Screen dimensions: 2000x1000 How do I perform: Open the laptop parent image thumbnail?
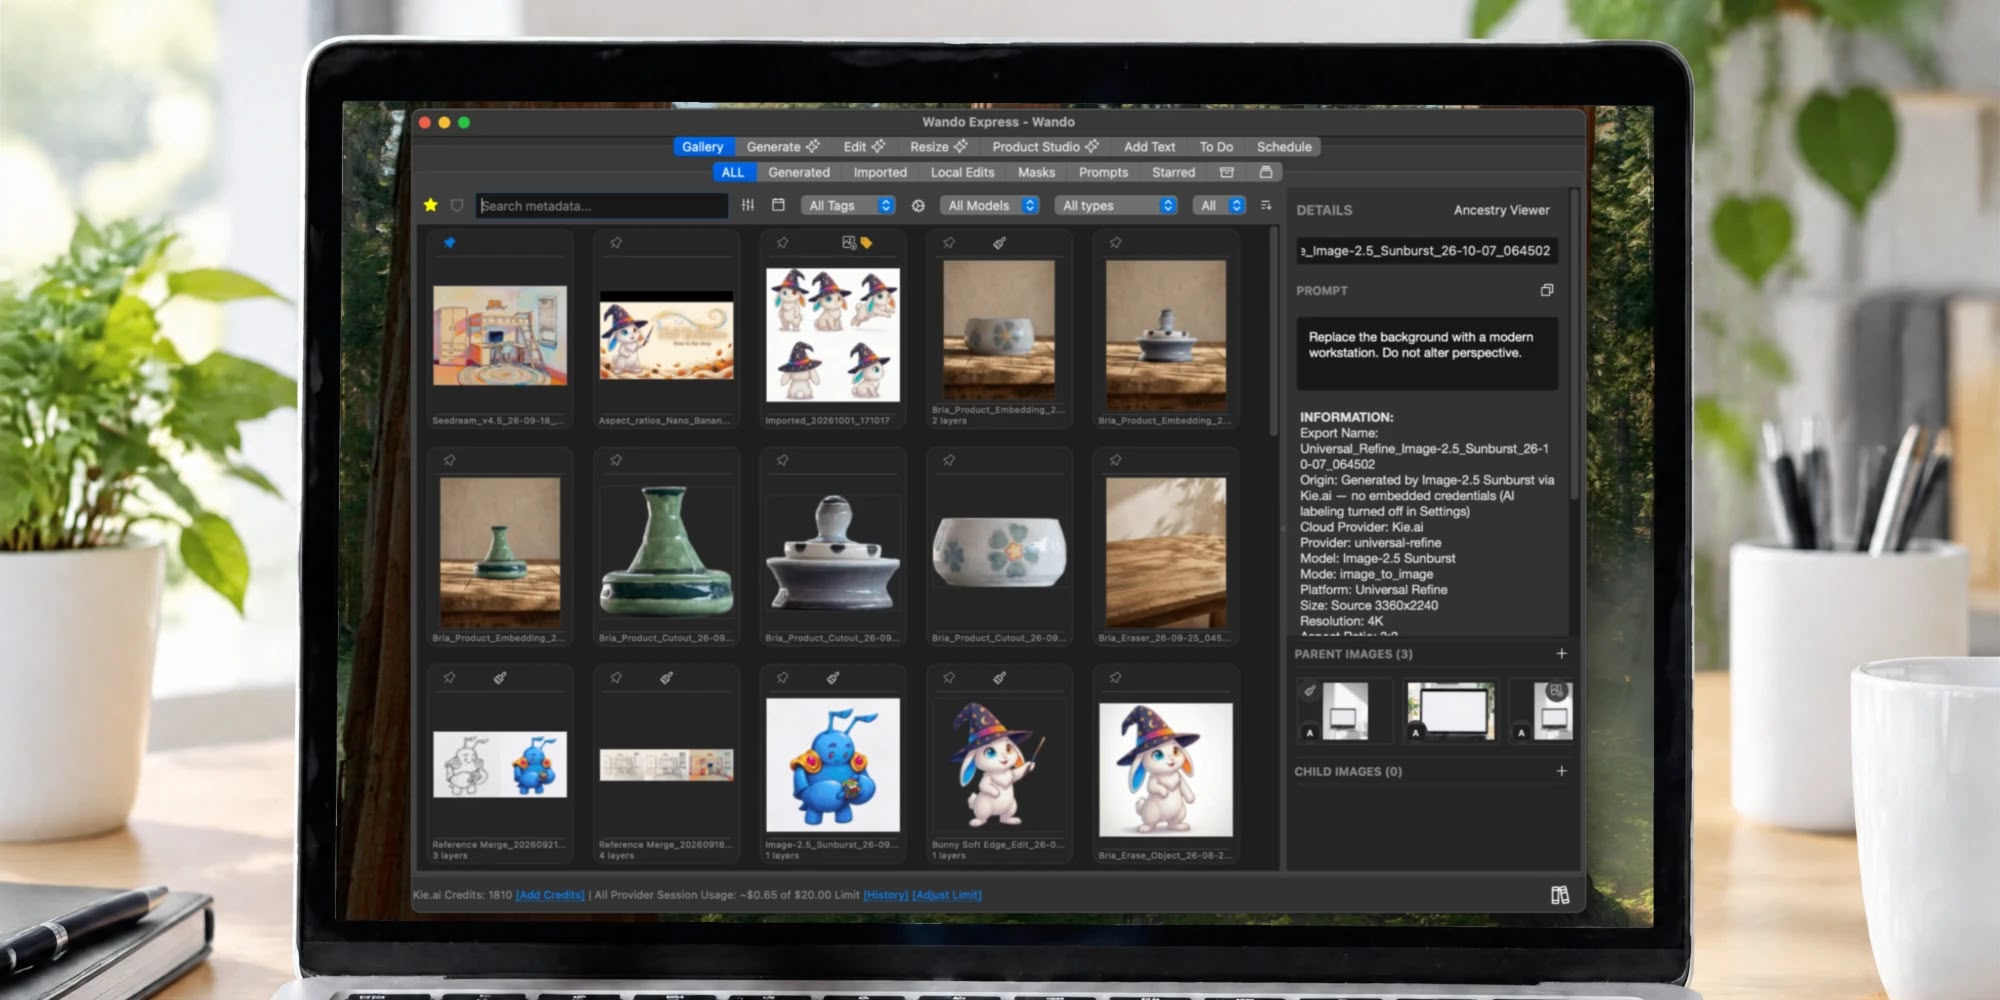1451,711
